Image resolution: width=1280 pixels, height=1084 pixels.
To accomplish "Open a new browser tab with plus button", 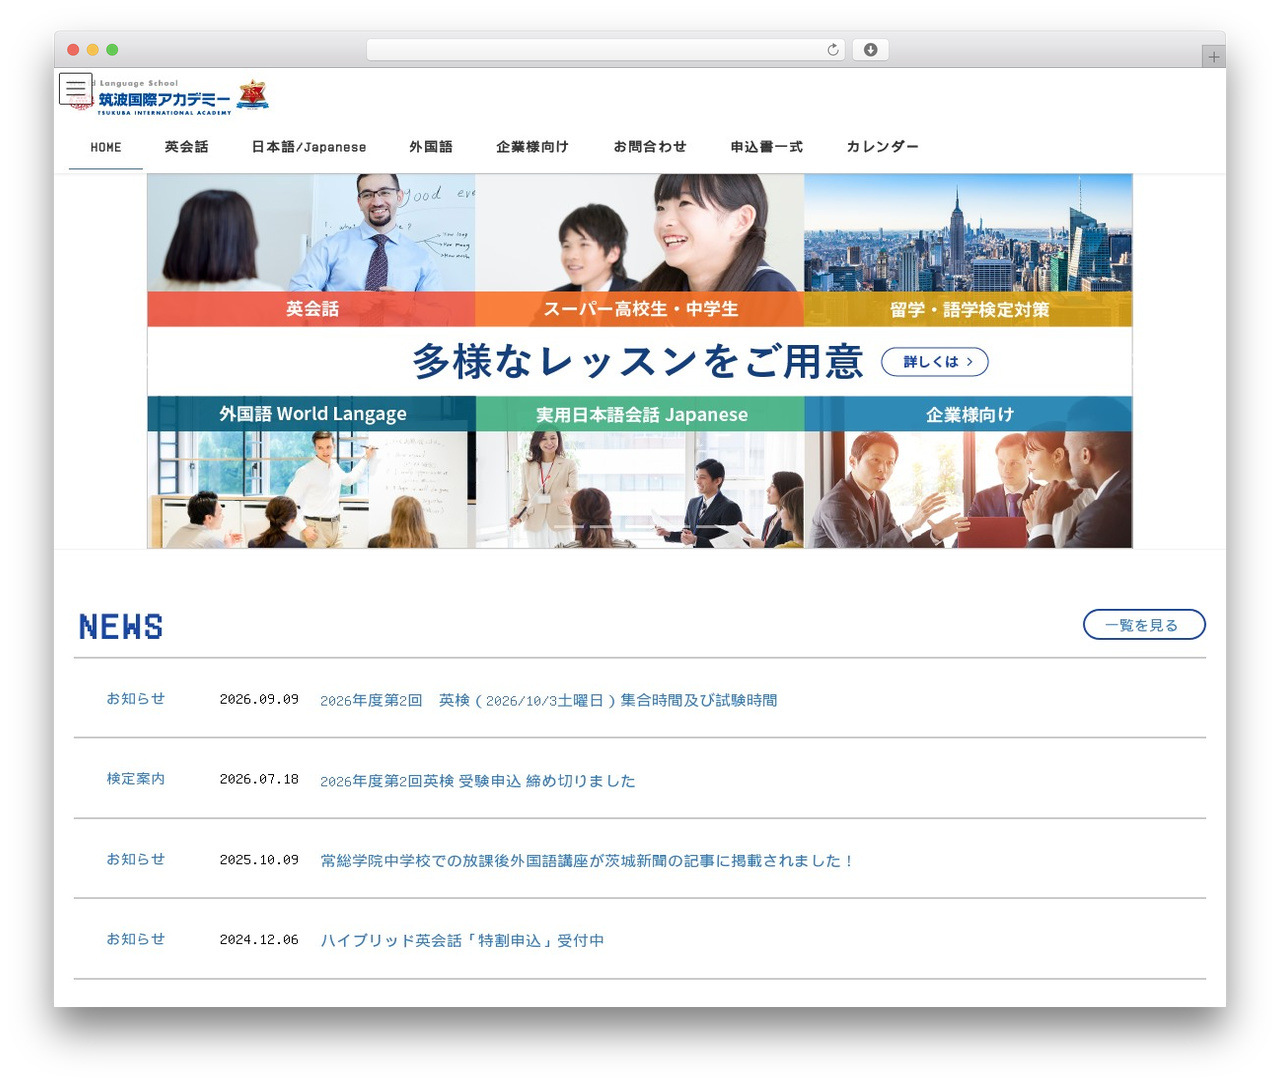I will coord(1214,57).
